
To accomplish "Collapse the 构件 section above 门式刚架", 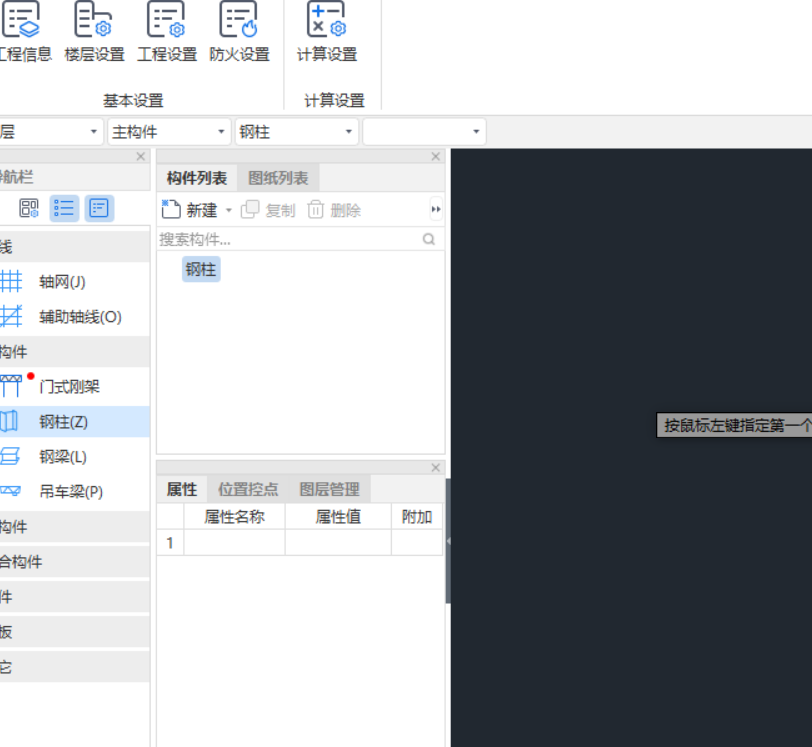I will (x=75, y=352).
